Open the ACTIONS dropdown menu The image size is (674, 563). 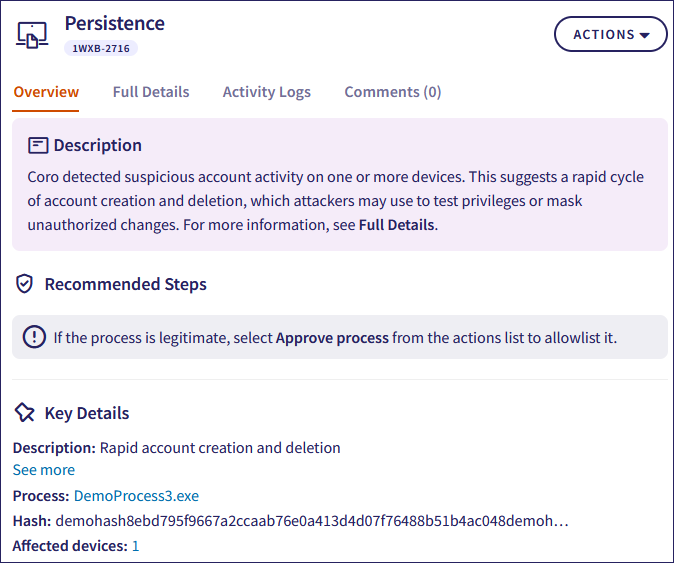pyautogui.click(x=610, y=34)
